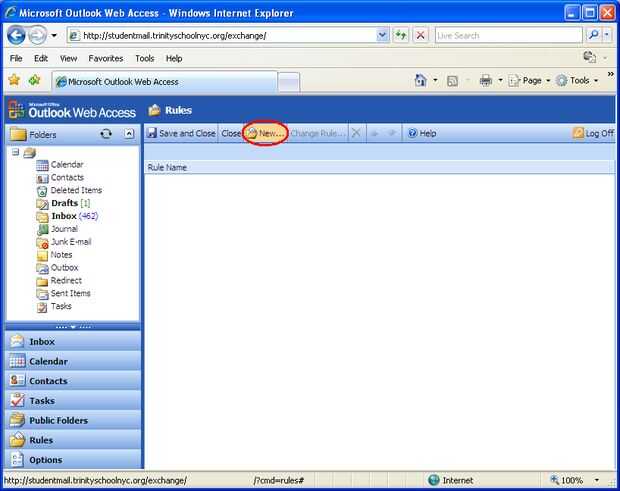This screenshot has width=620, height=491.
Task: Click the Calendar navigation pane button
Action: click(74, 361)
